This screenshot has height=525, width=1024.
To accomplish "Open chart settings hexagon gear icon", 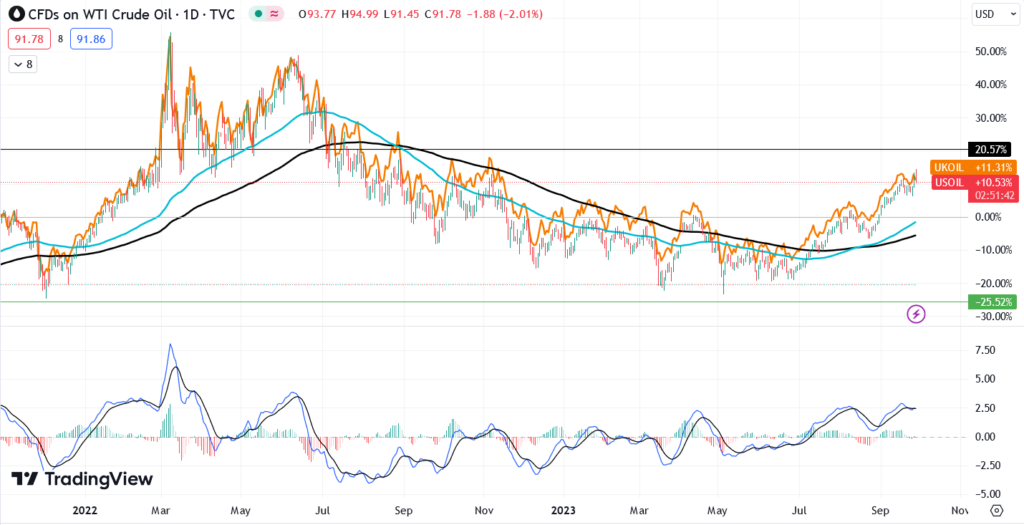I will pyautogui.click(x=996, y=510).
